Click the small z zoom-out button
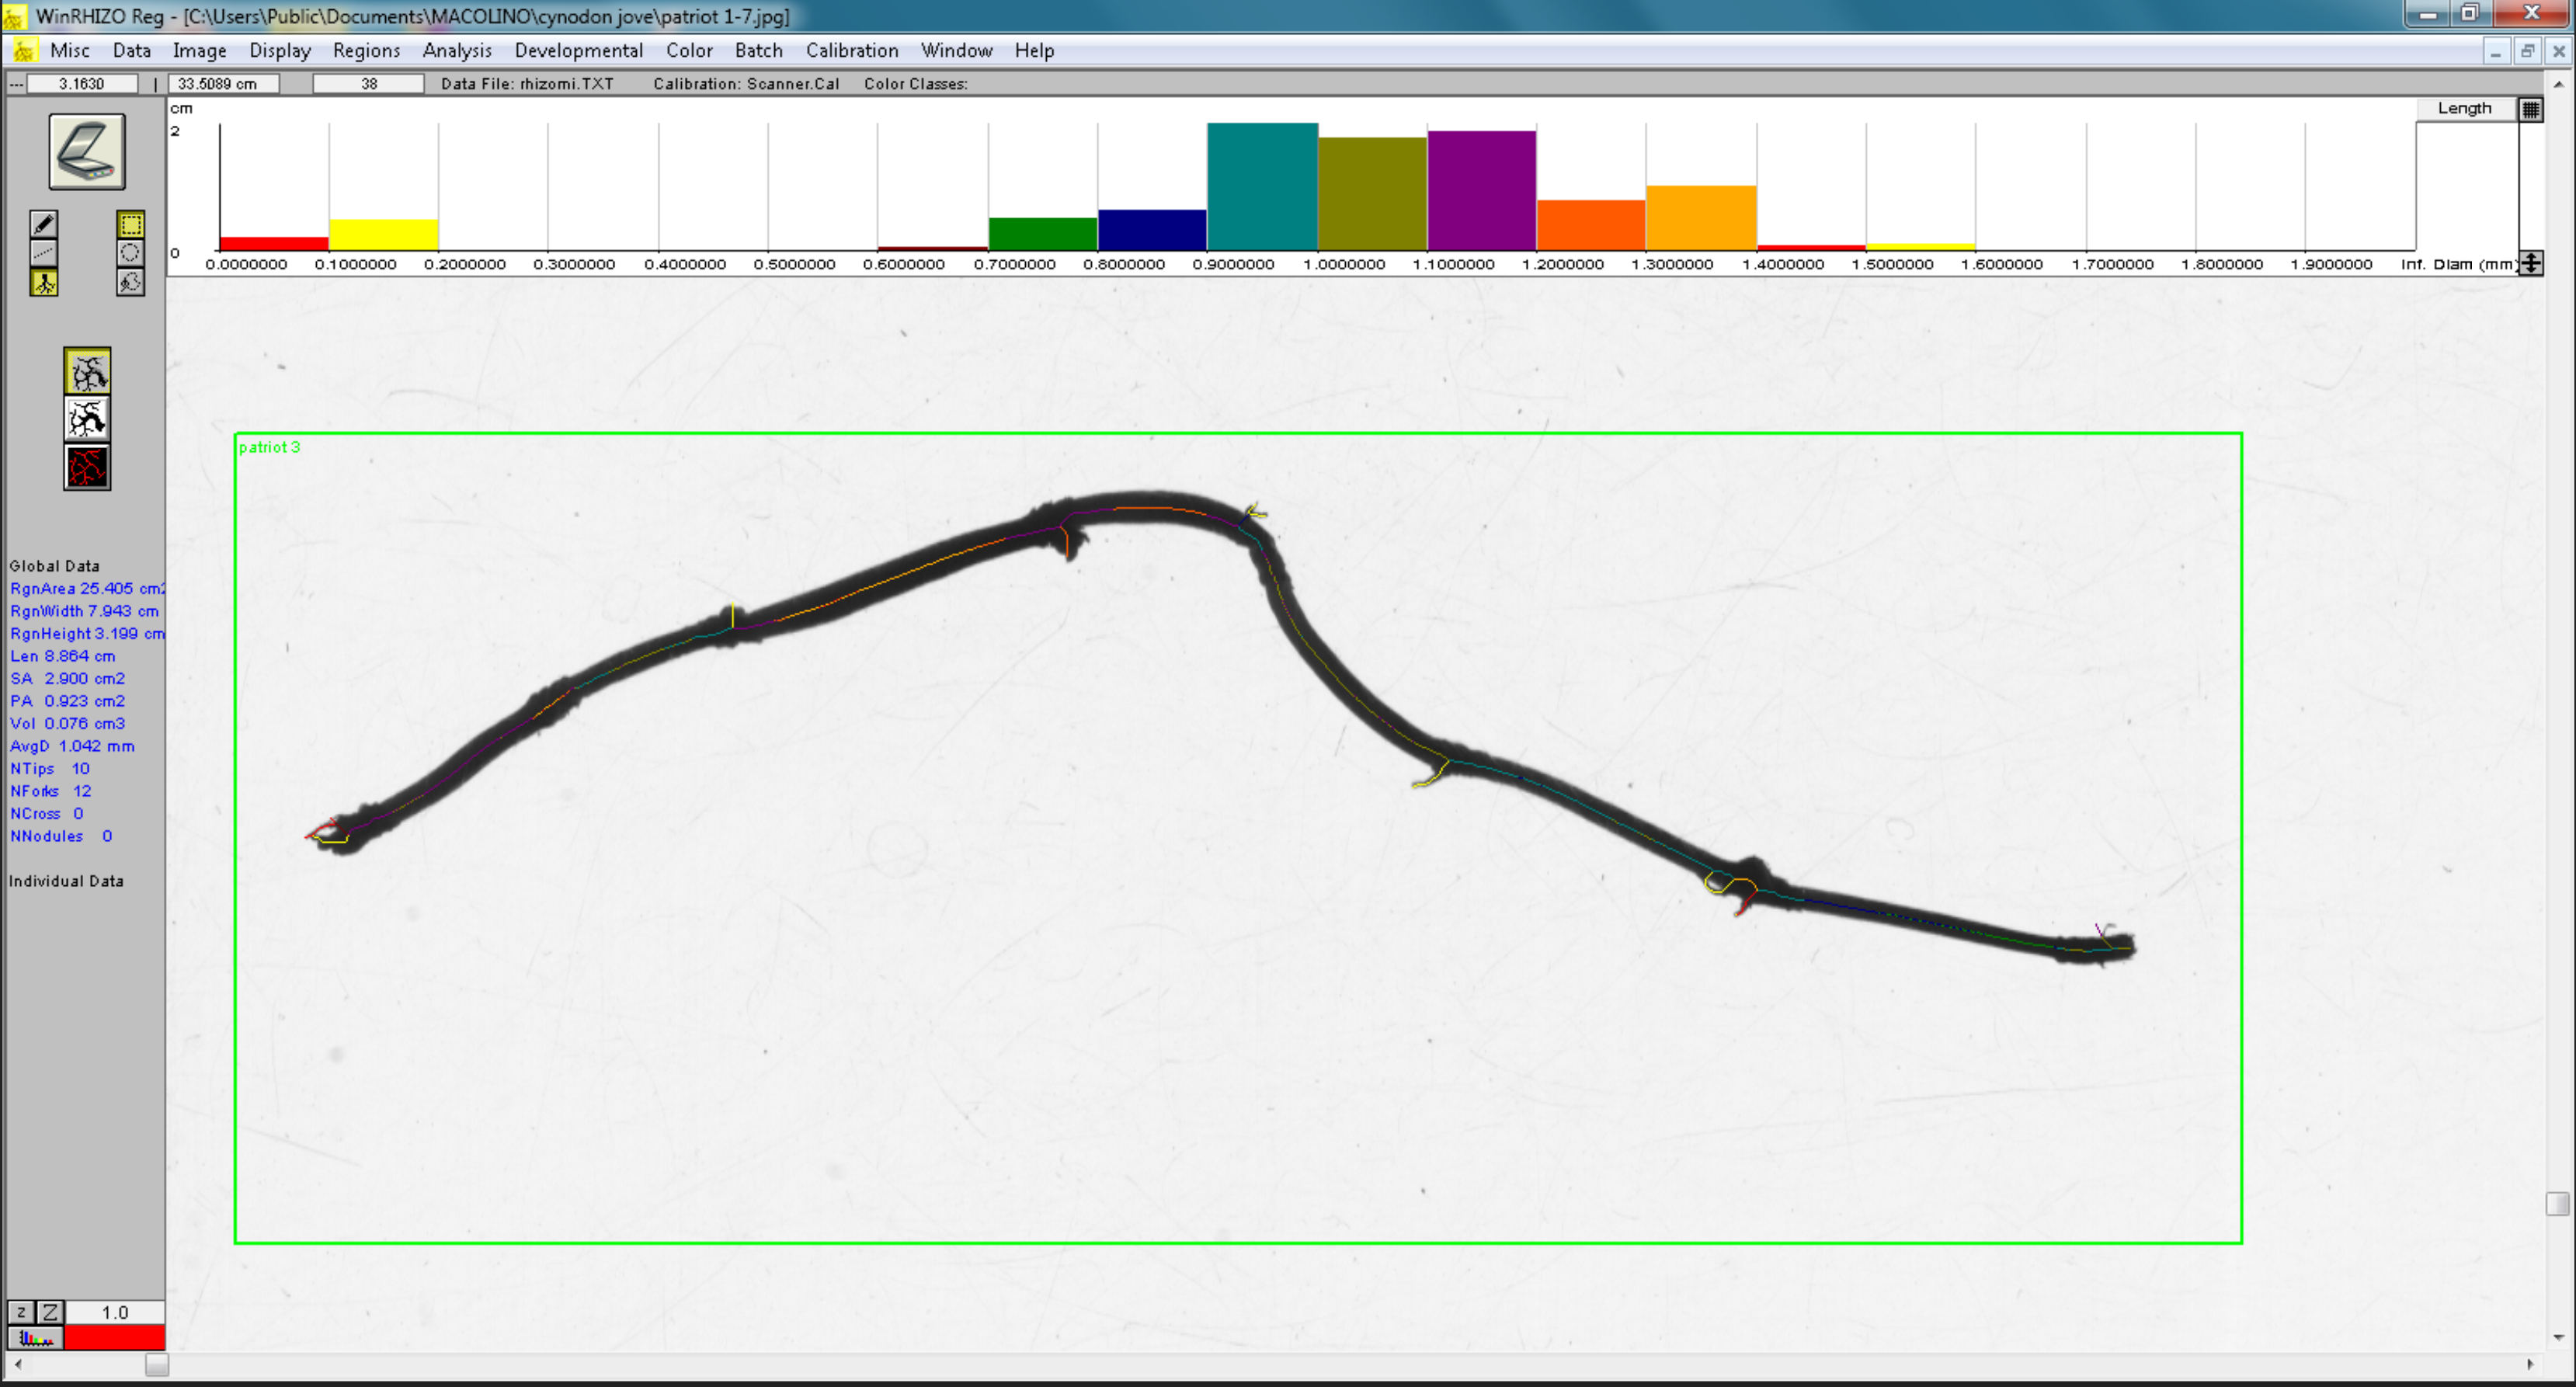The height and width of the screenshot is (1387, 2576). pyautogui.click(x=21, y=1312)
